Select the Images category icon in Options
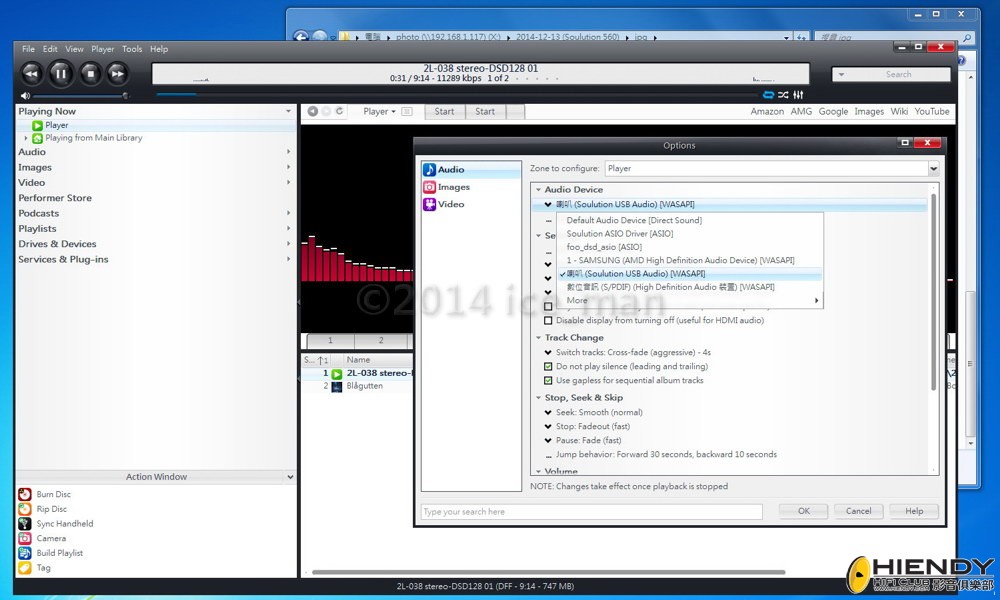Image resolution: width=1000 pixels, height=600 pixels. click(429, 187)
